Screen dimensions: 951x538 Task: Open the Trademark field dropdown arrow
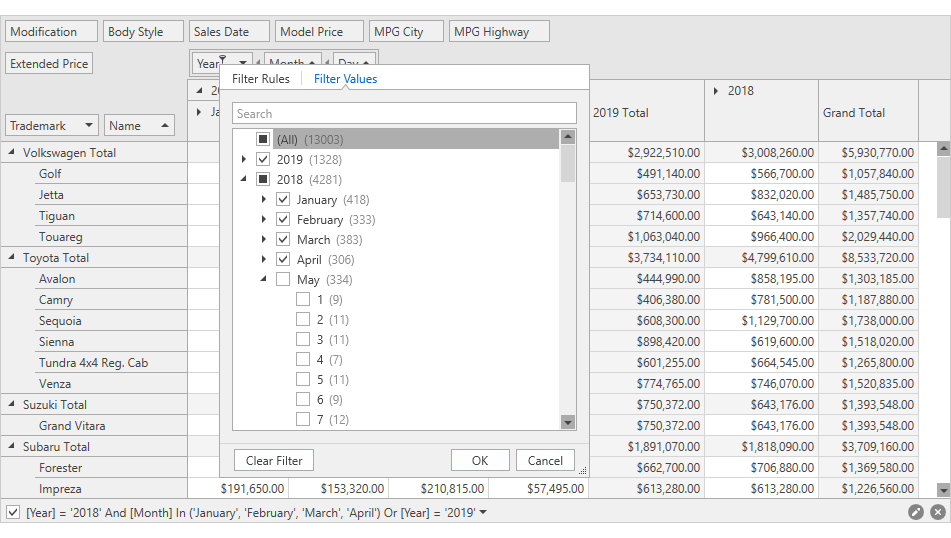click(89, 126)
